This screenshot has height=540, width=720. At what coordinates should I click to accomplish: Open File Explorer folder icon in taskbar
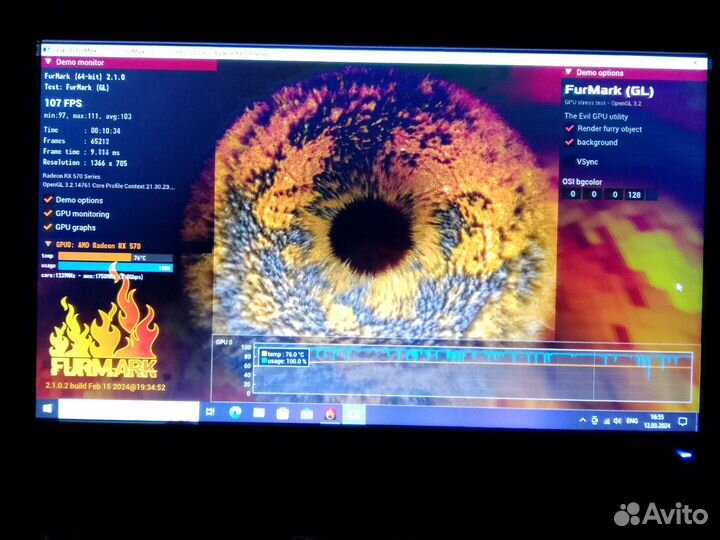[259, 412]
